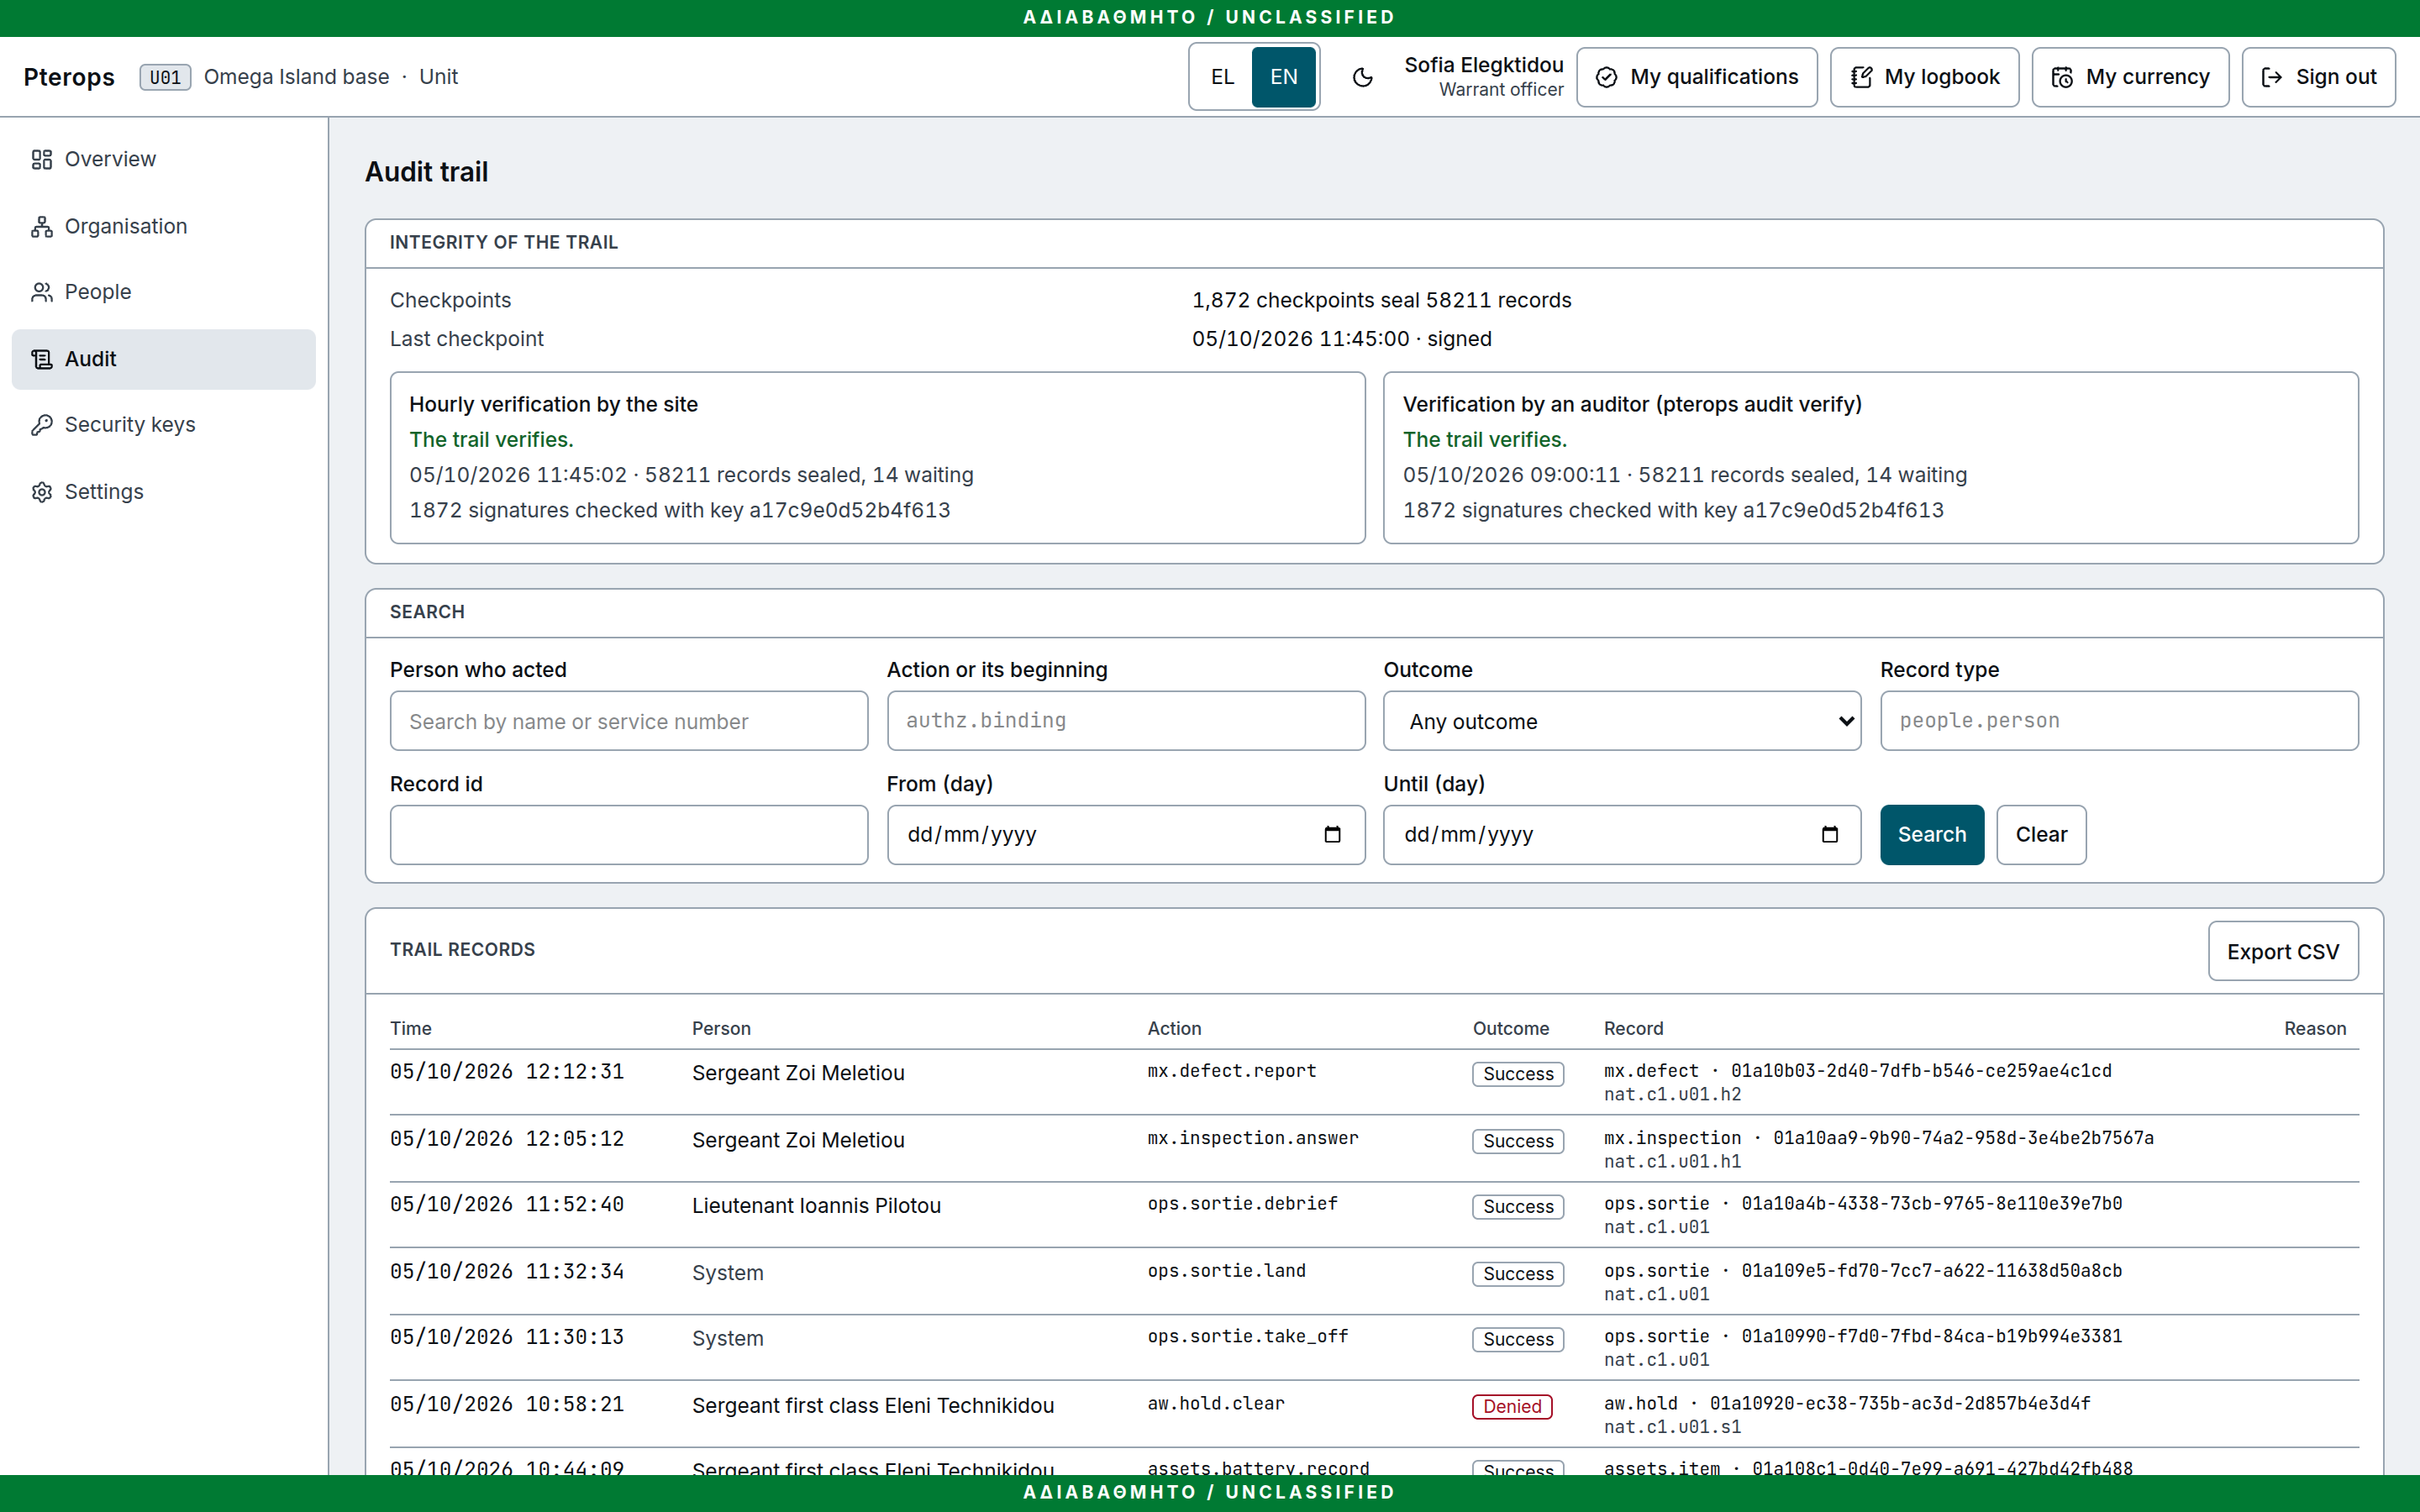Viewport: 2420px width, 1512px height.
Task: Go to Organisation section
Action: point(164,226)
